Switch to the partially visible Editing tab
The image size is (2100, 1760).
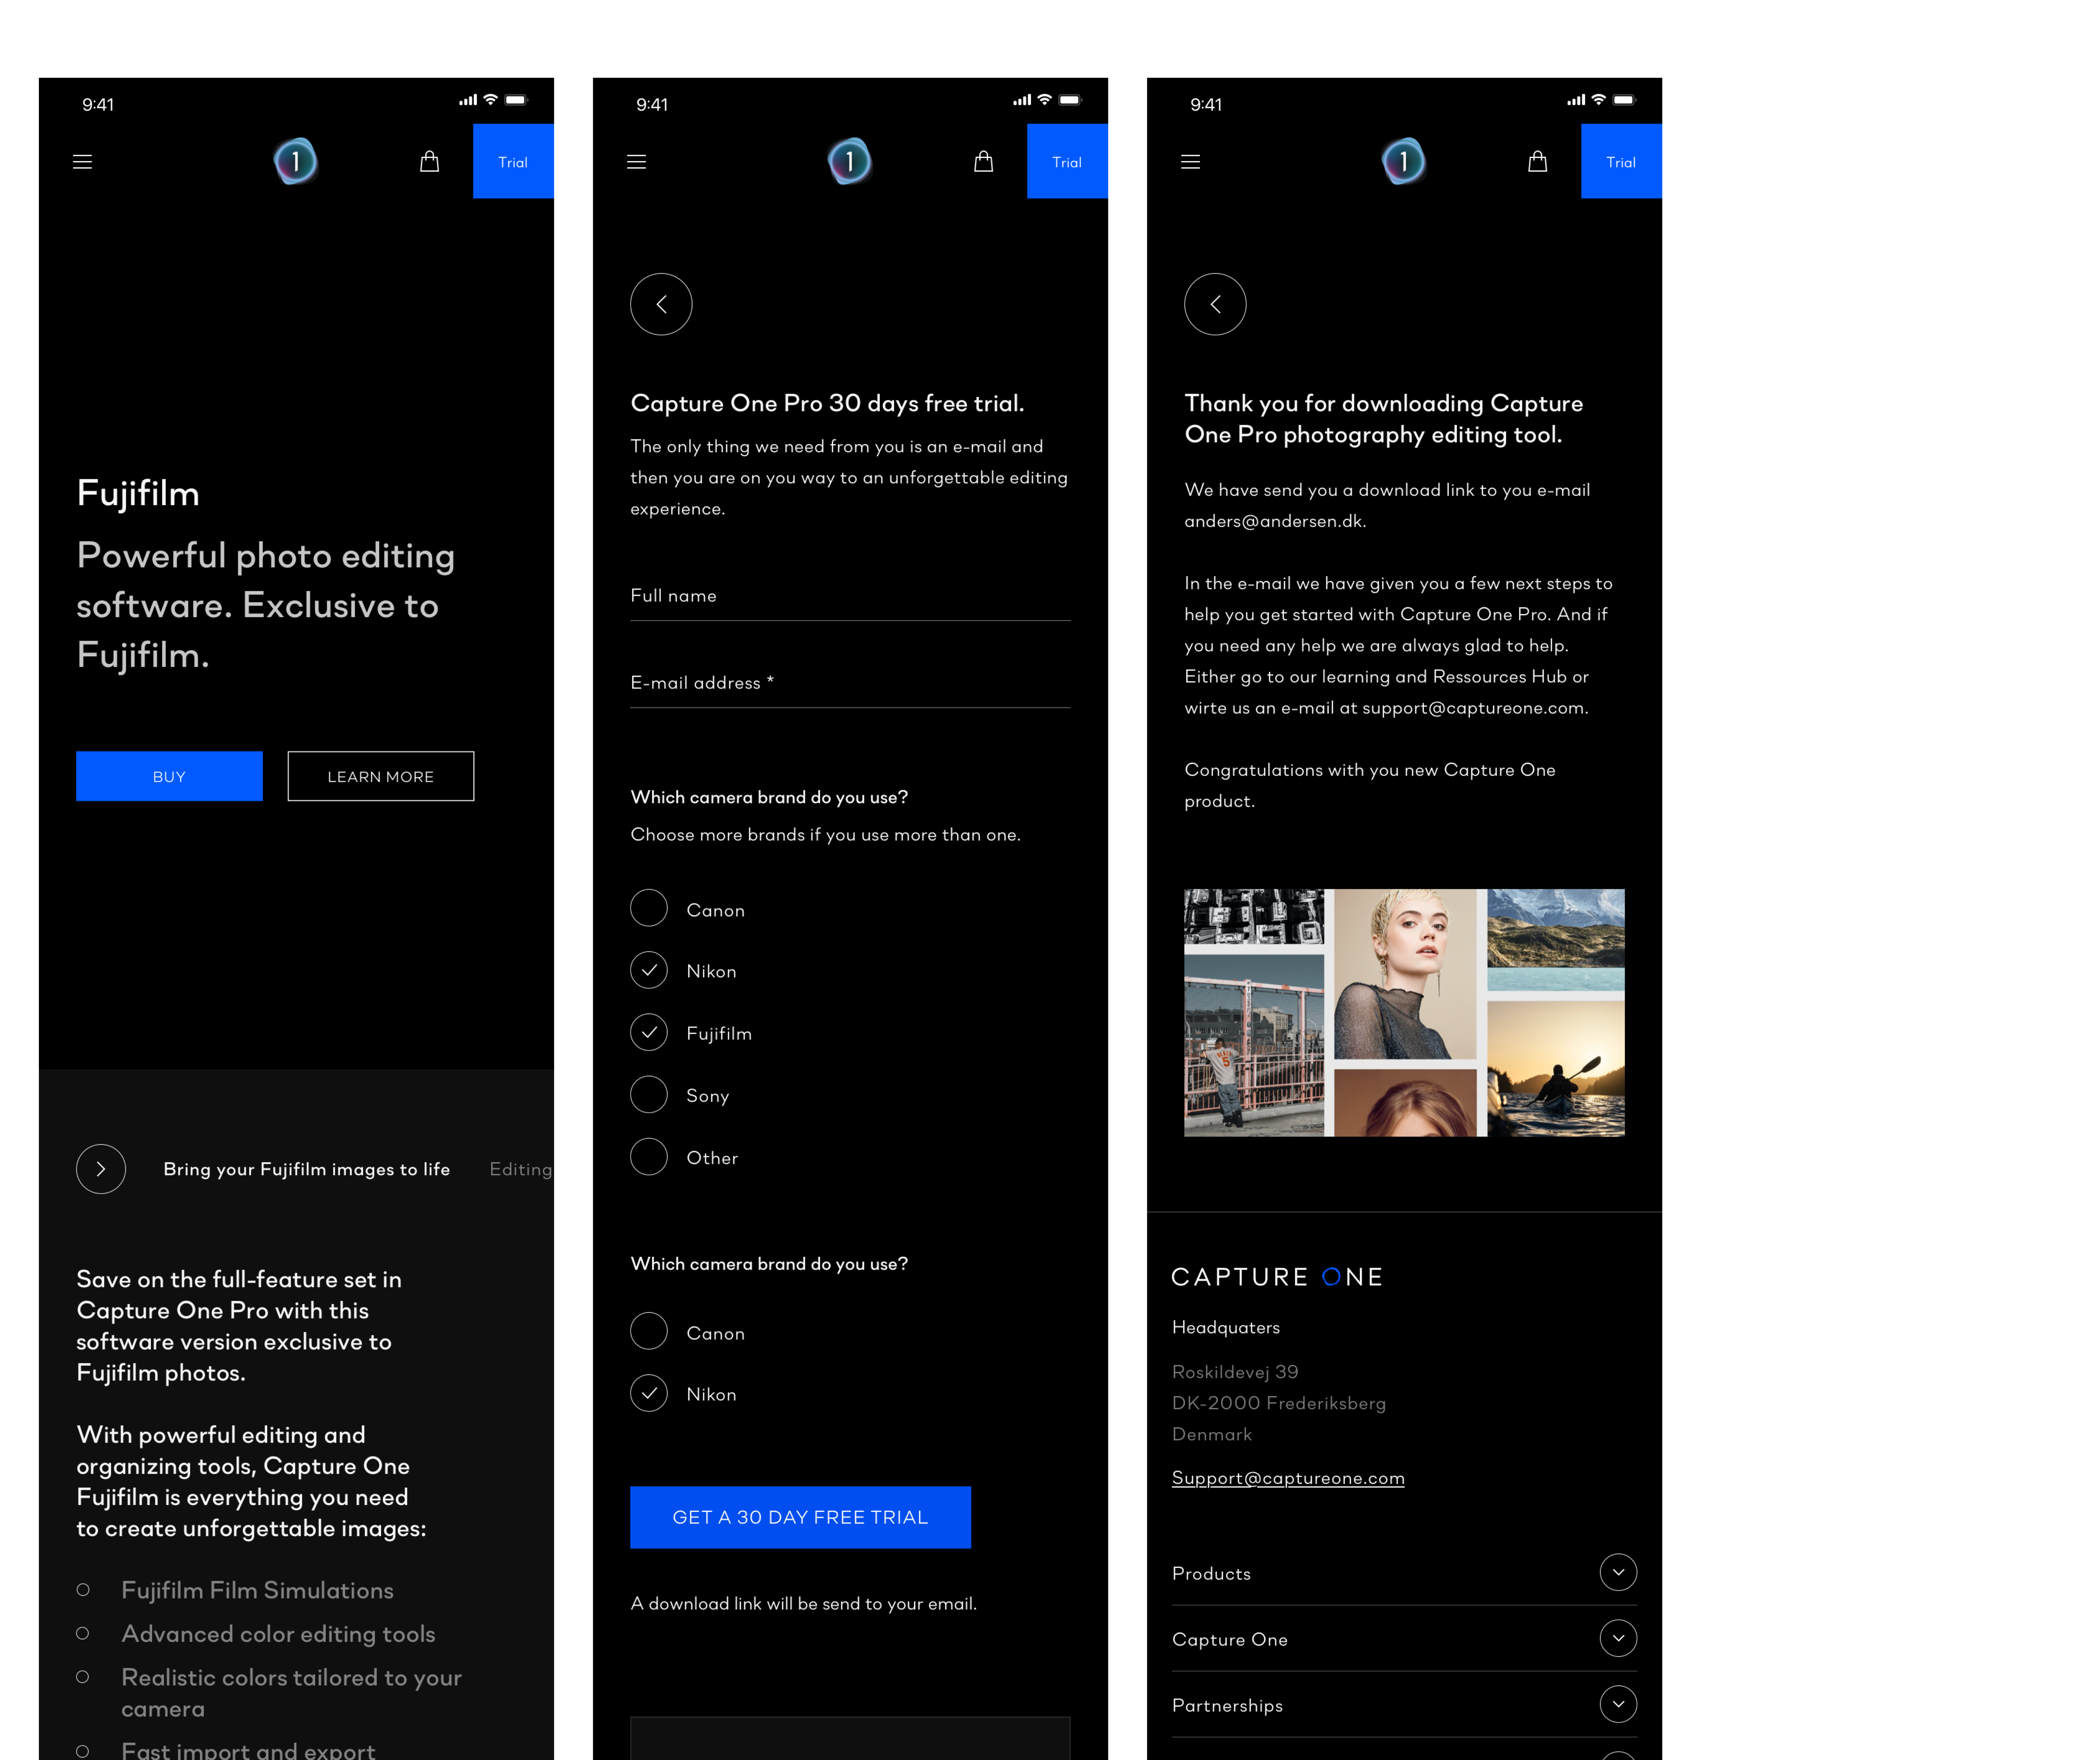pyautogui.click(x=521, y=1169)
